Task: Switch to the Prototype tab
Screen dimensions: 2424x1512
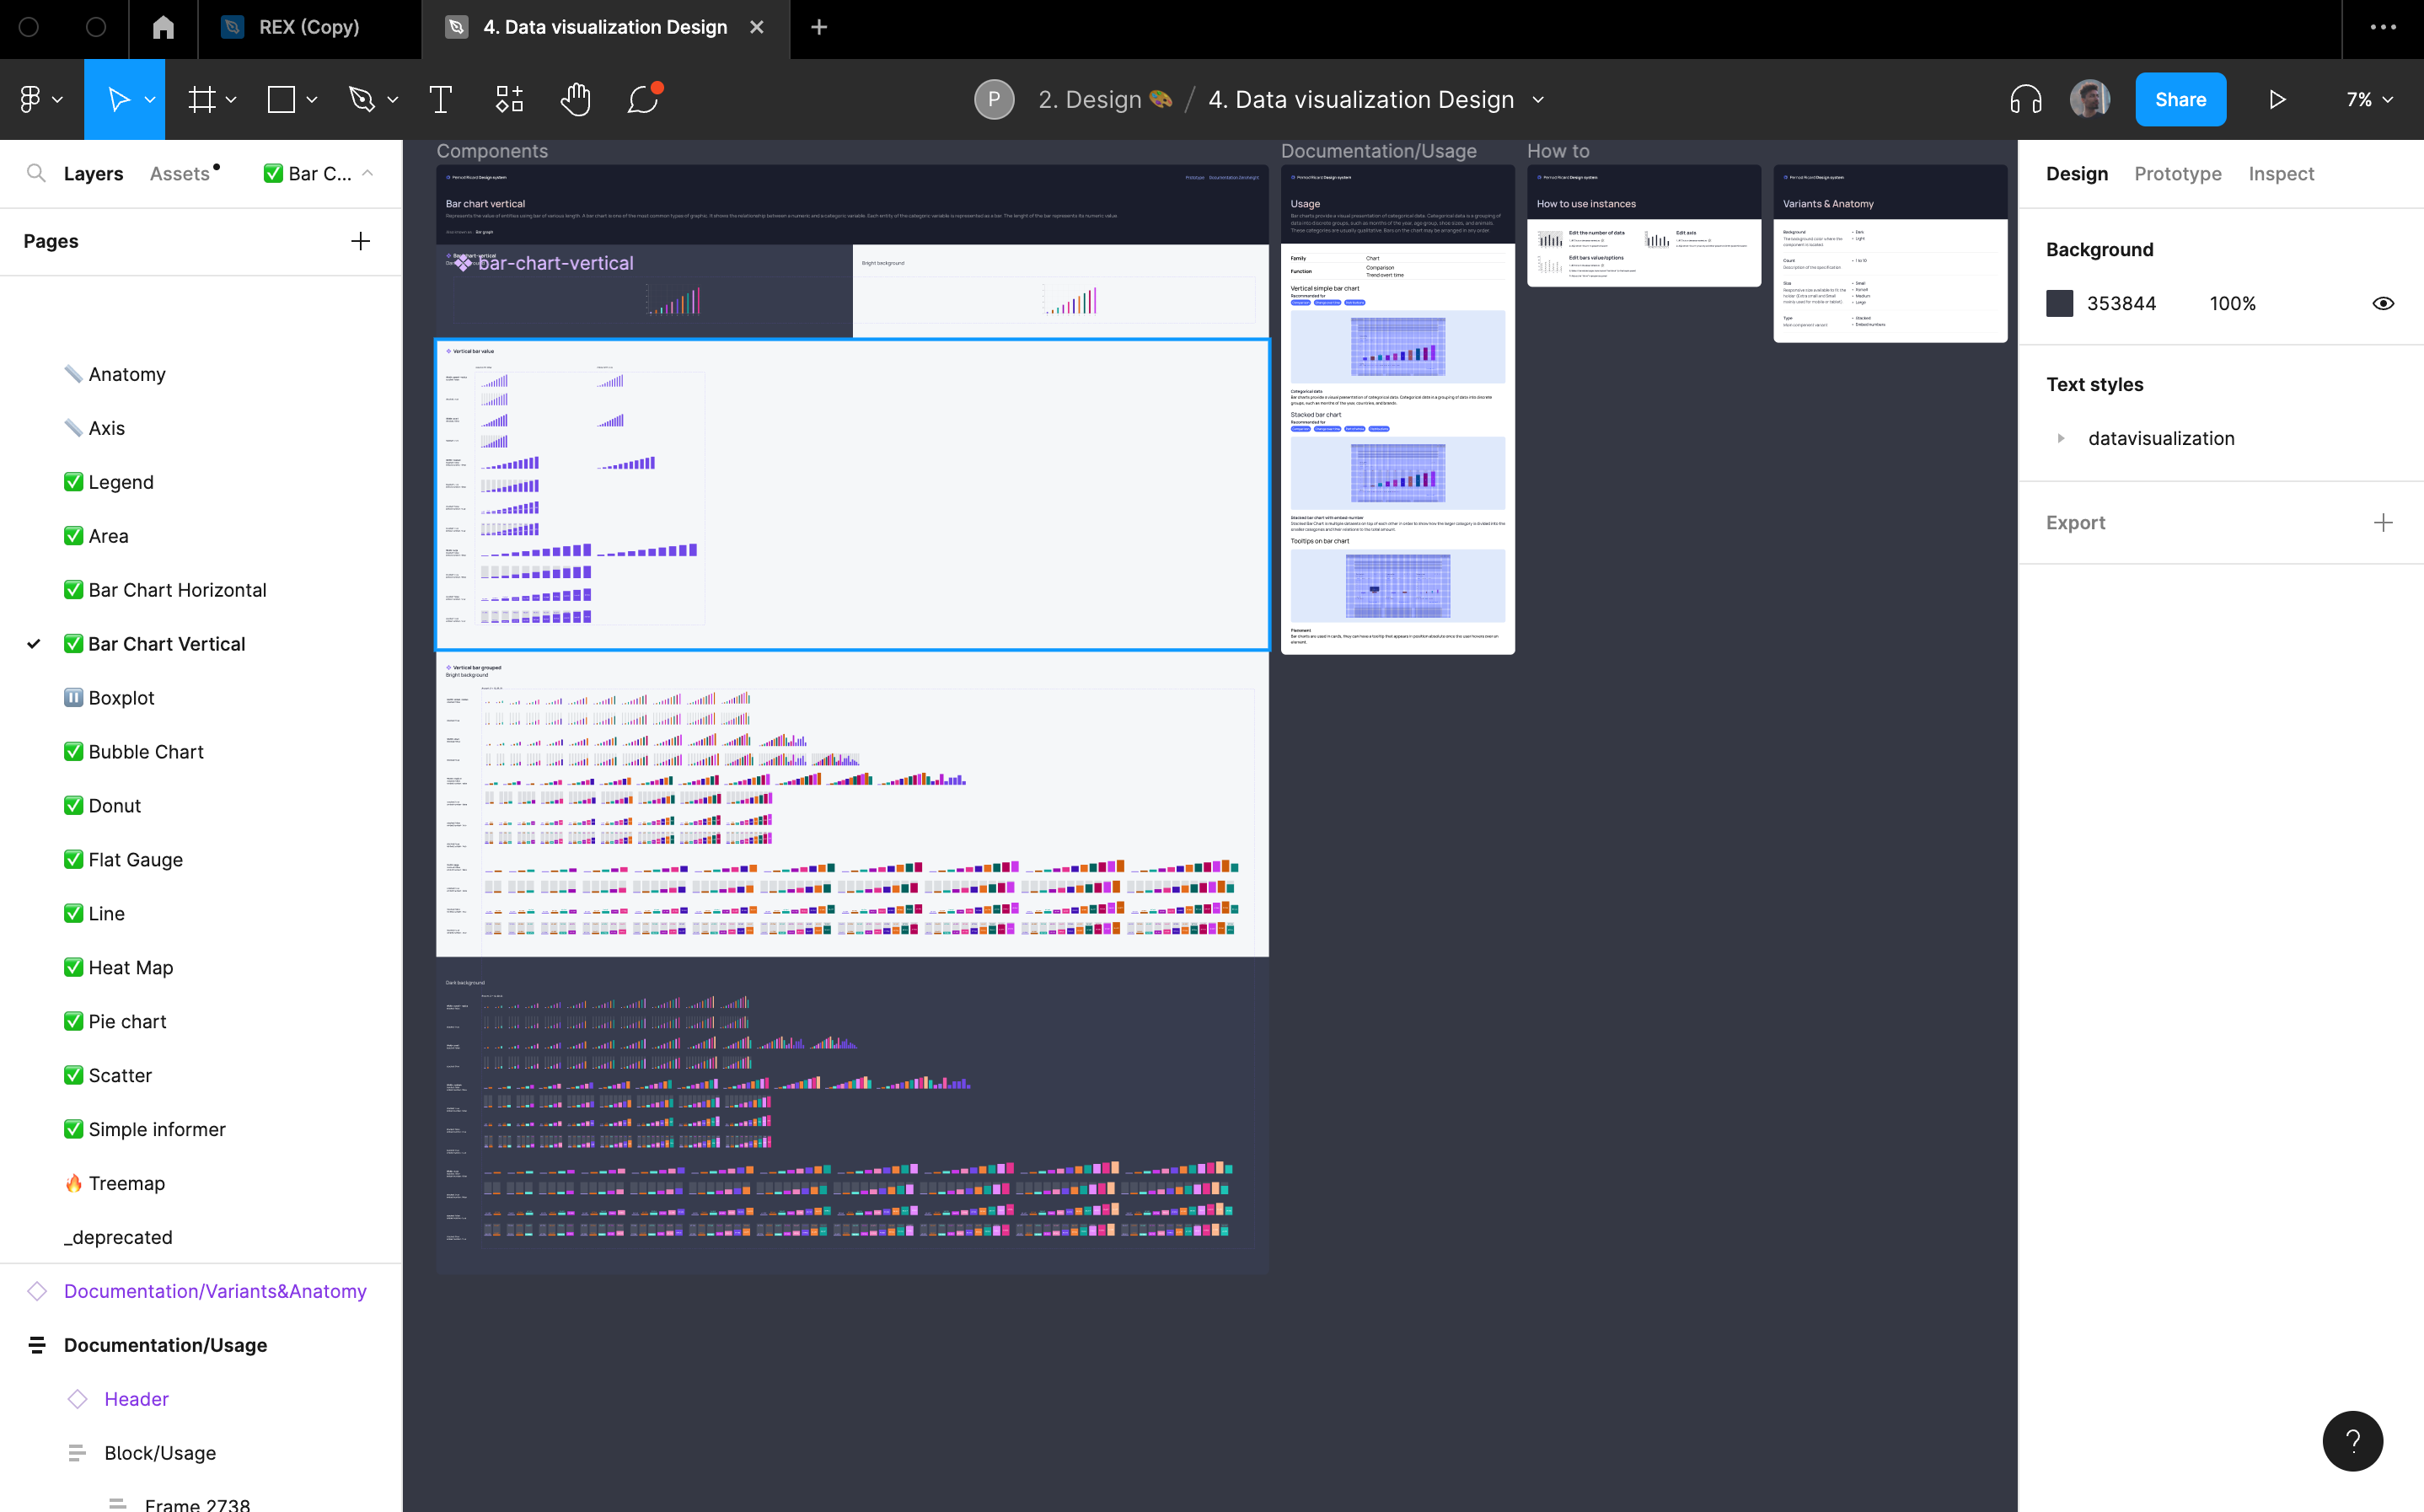Action: (x=2177, y=173)
